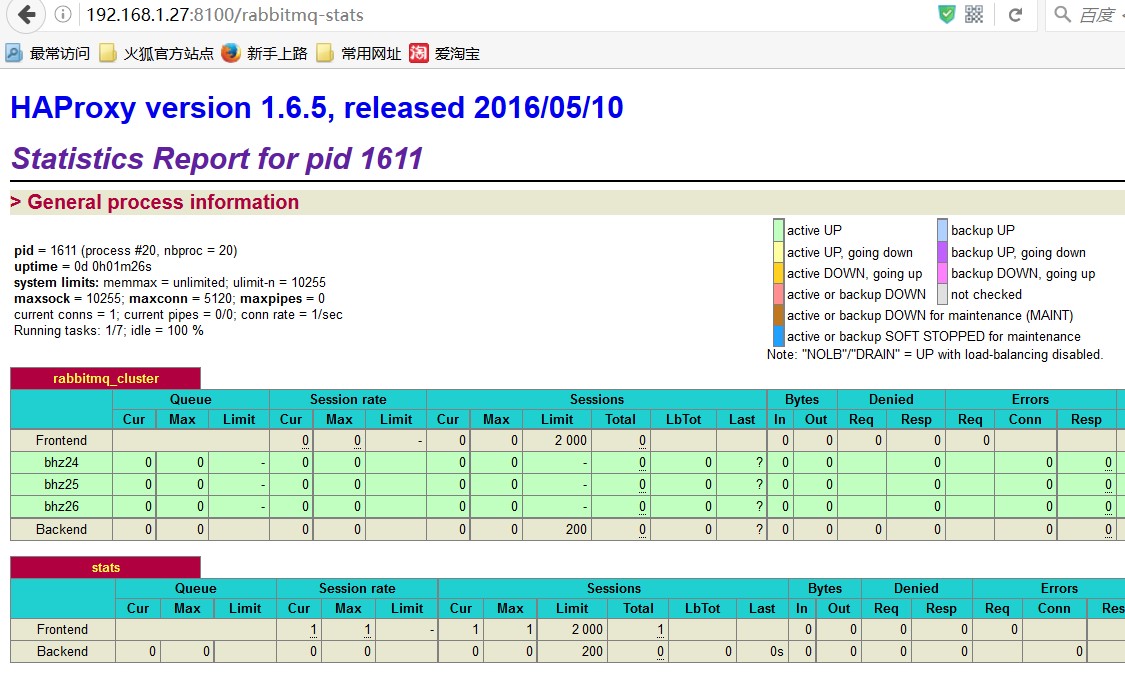Click the green shield security icon
1125x679 pixels.
click(947, 14)
